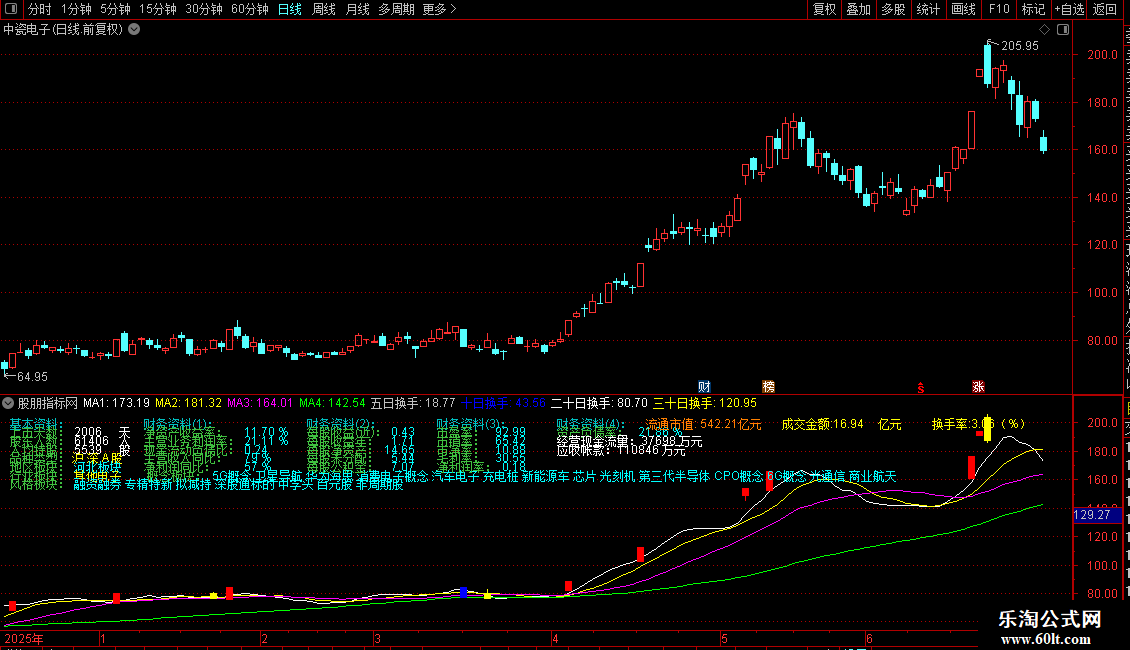Image resolution: width=1130 pixels, height=650 pixels.
Task: Click the 标记 mark button
Action: 1033,9
